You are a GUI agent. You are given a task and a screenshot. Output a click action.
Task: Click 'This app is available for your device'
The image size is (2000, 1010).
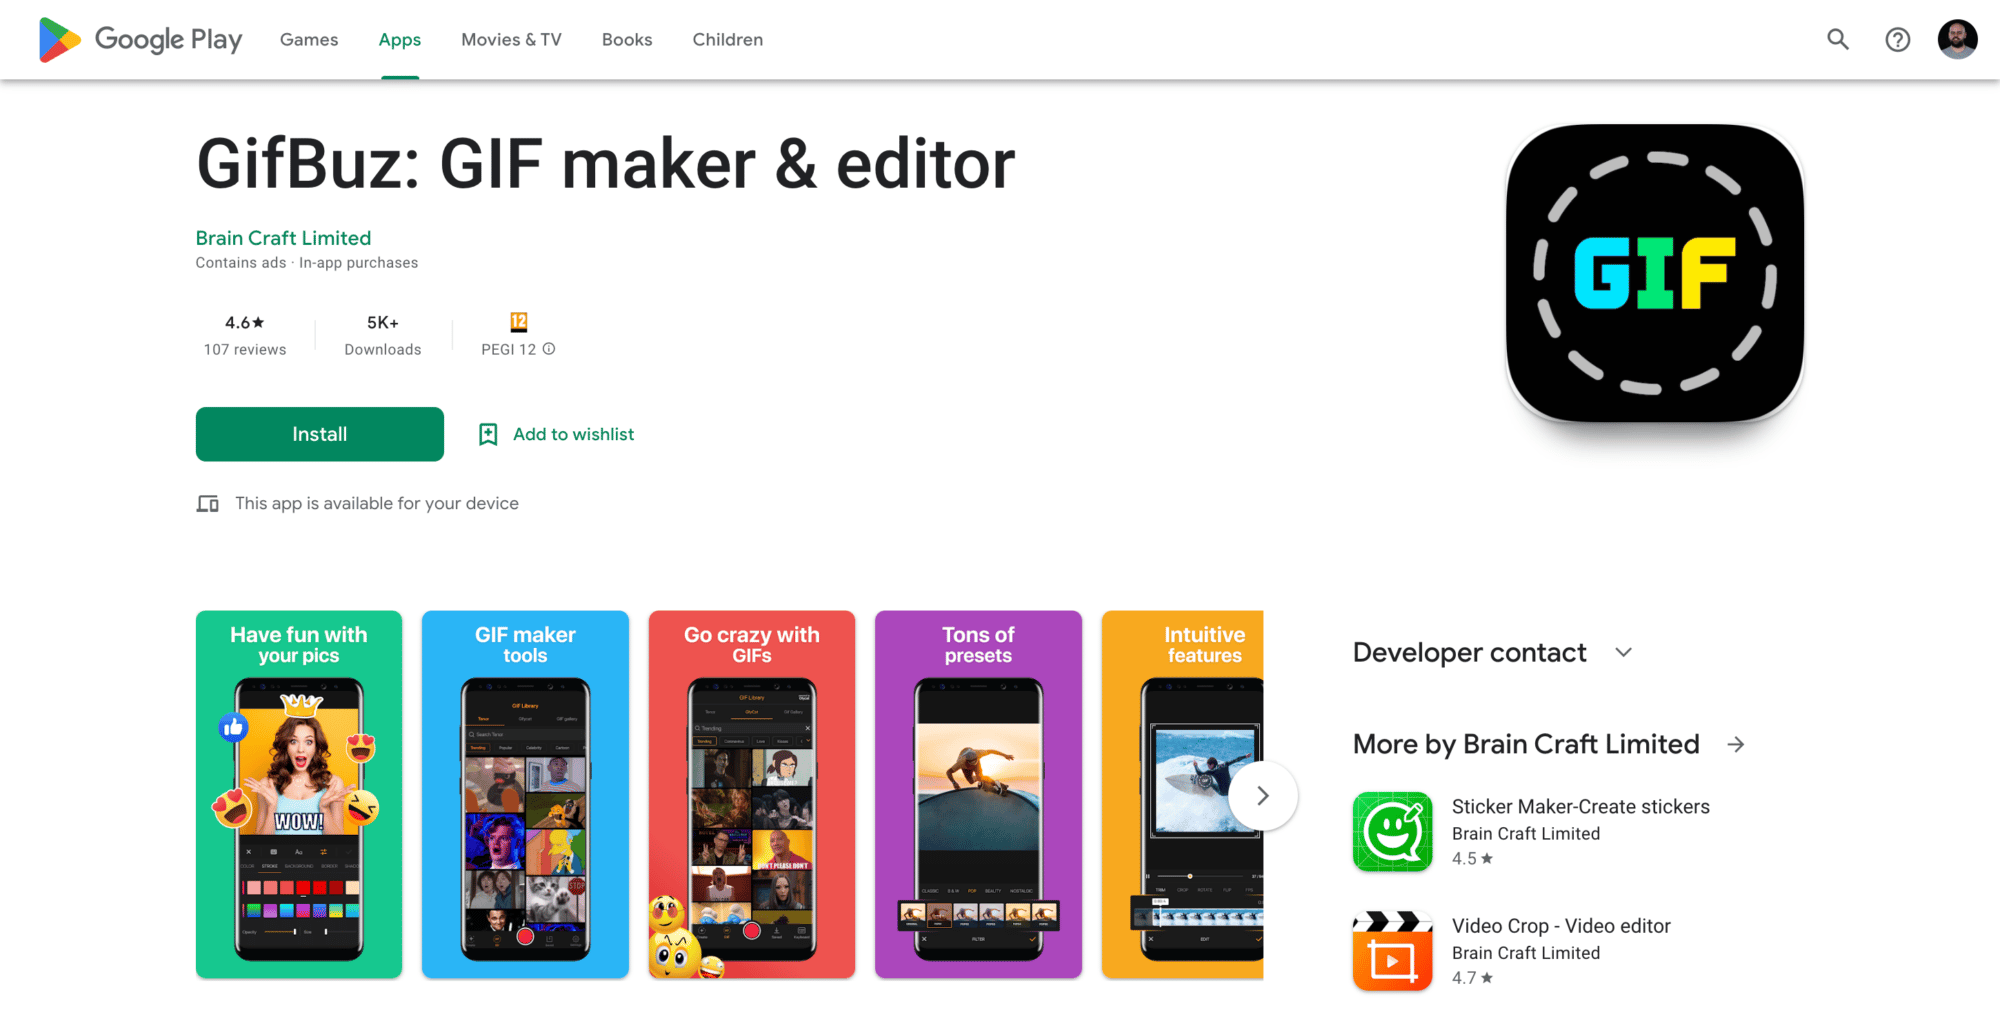(x=377, y=504)
